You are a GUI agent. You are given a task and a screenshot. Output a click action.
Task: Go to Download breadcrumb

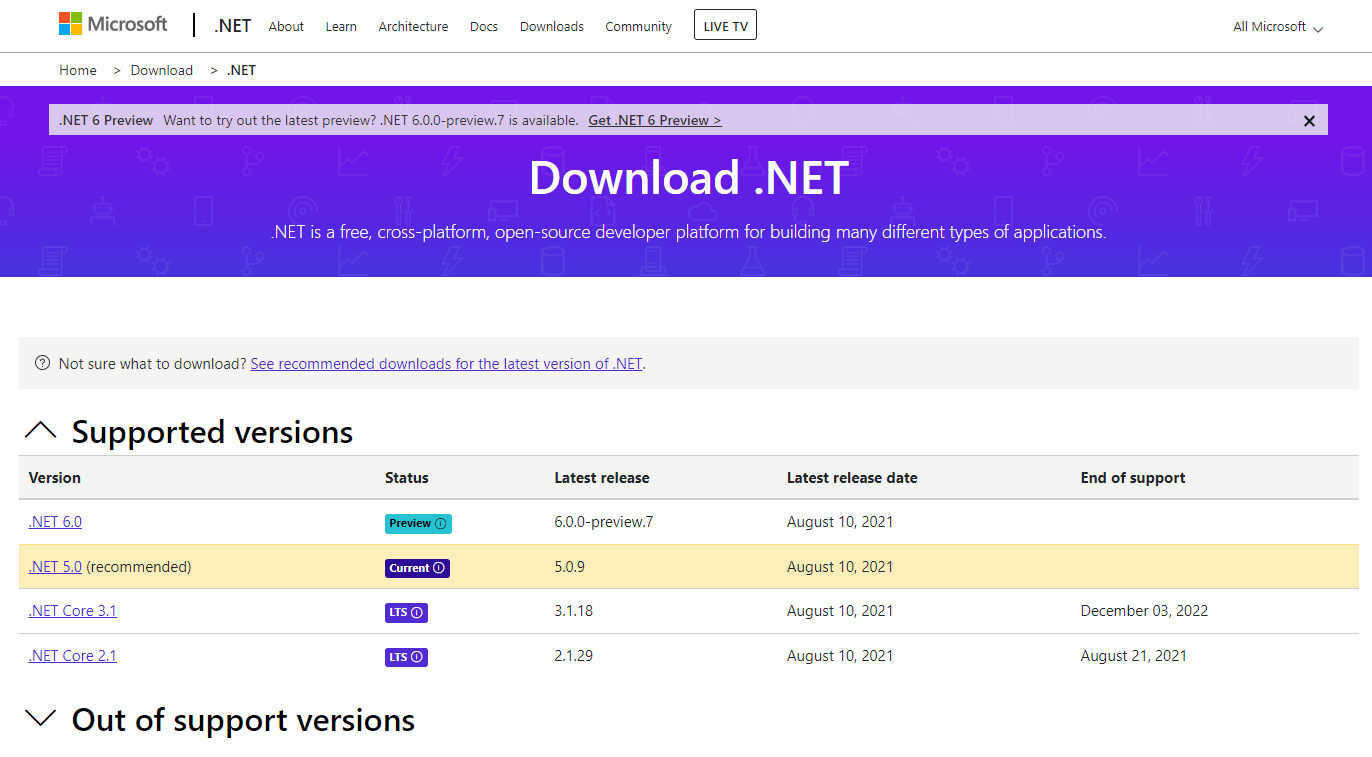[161, 70]
